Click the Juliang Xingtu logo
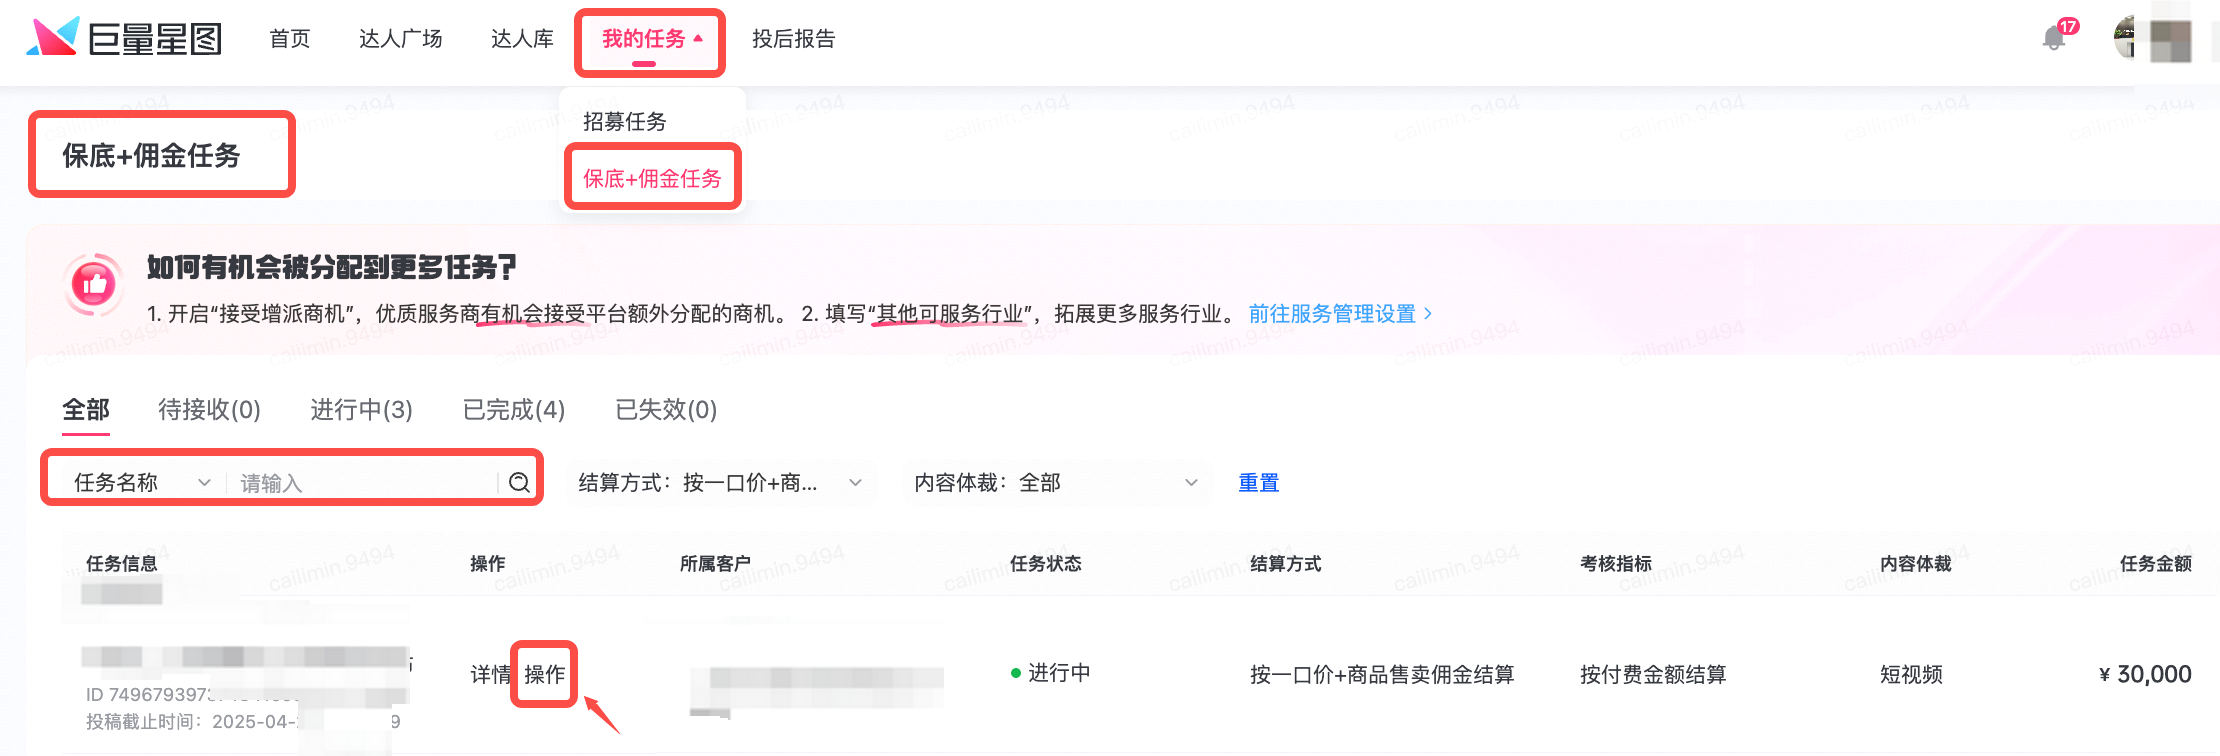2220x756 pixels. coord(124,39)
